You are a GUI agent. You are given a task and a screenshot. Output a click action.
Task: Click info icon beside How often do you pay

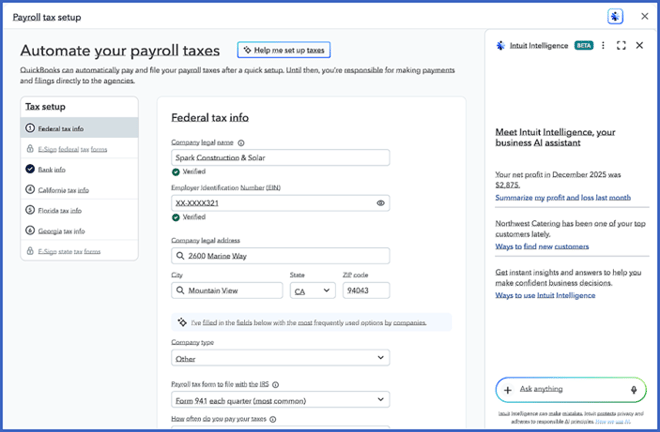[273, 419]
